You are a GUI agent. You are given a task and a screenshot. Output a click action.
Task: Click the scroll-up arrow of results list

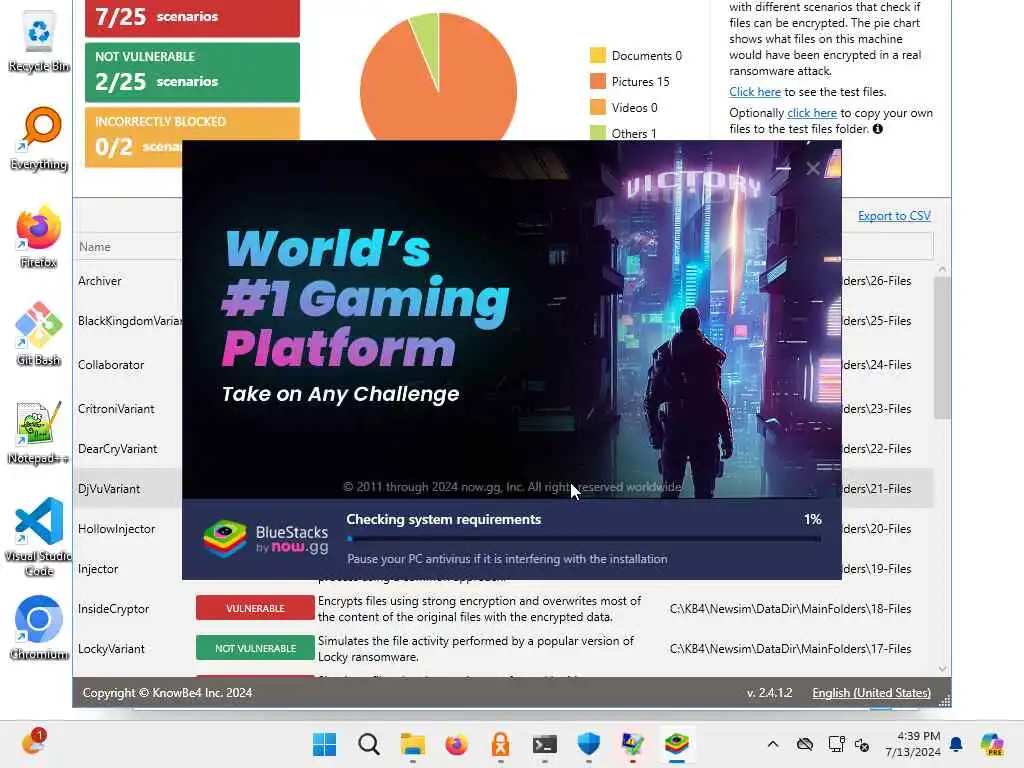(942, 269)
